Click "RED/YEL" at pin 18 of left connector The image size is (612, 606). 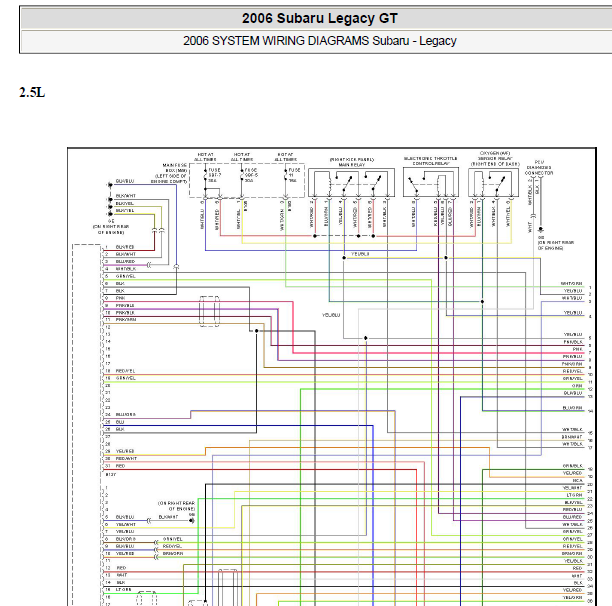[125, 371]
